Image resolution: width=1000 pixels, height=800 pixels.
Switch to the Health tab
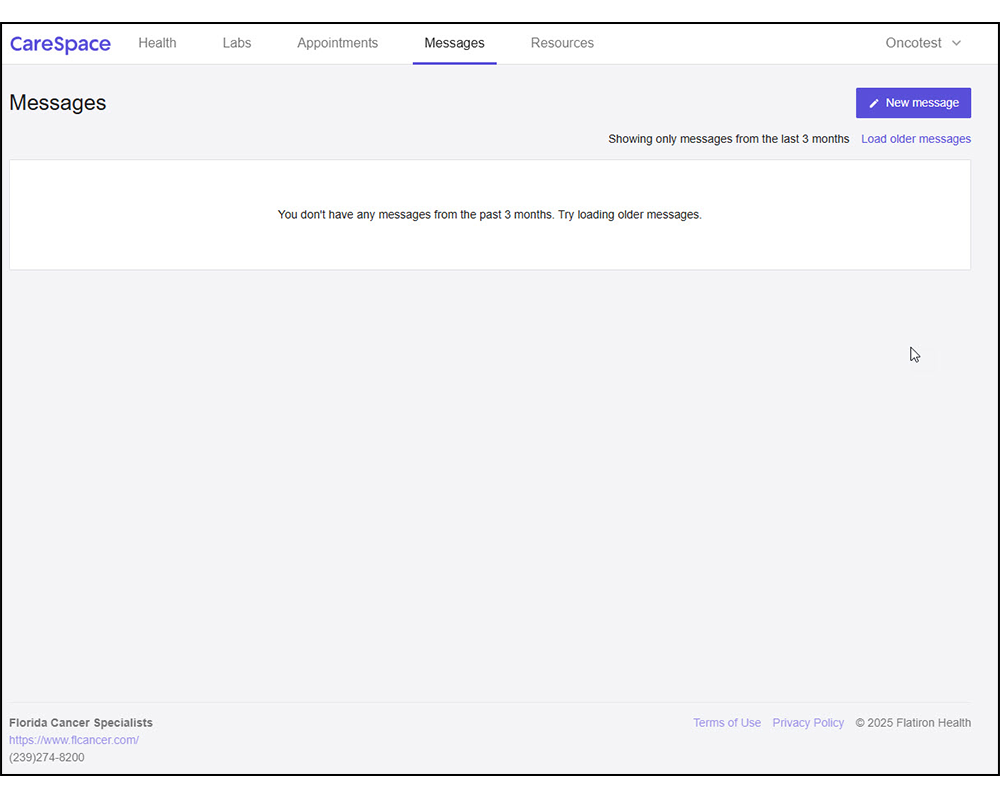click(x=156, y=43)
